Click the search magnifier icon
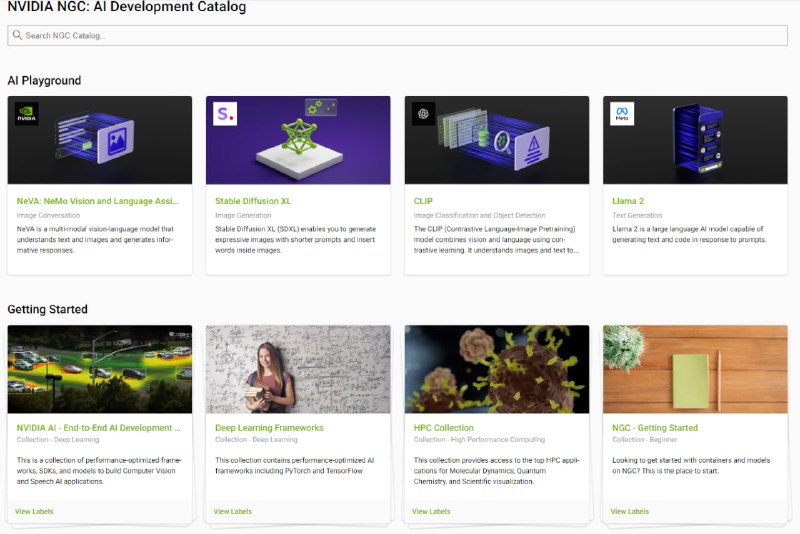Viewport: 800px width, 534px height. [17, 36]
